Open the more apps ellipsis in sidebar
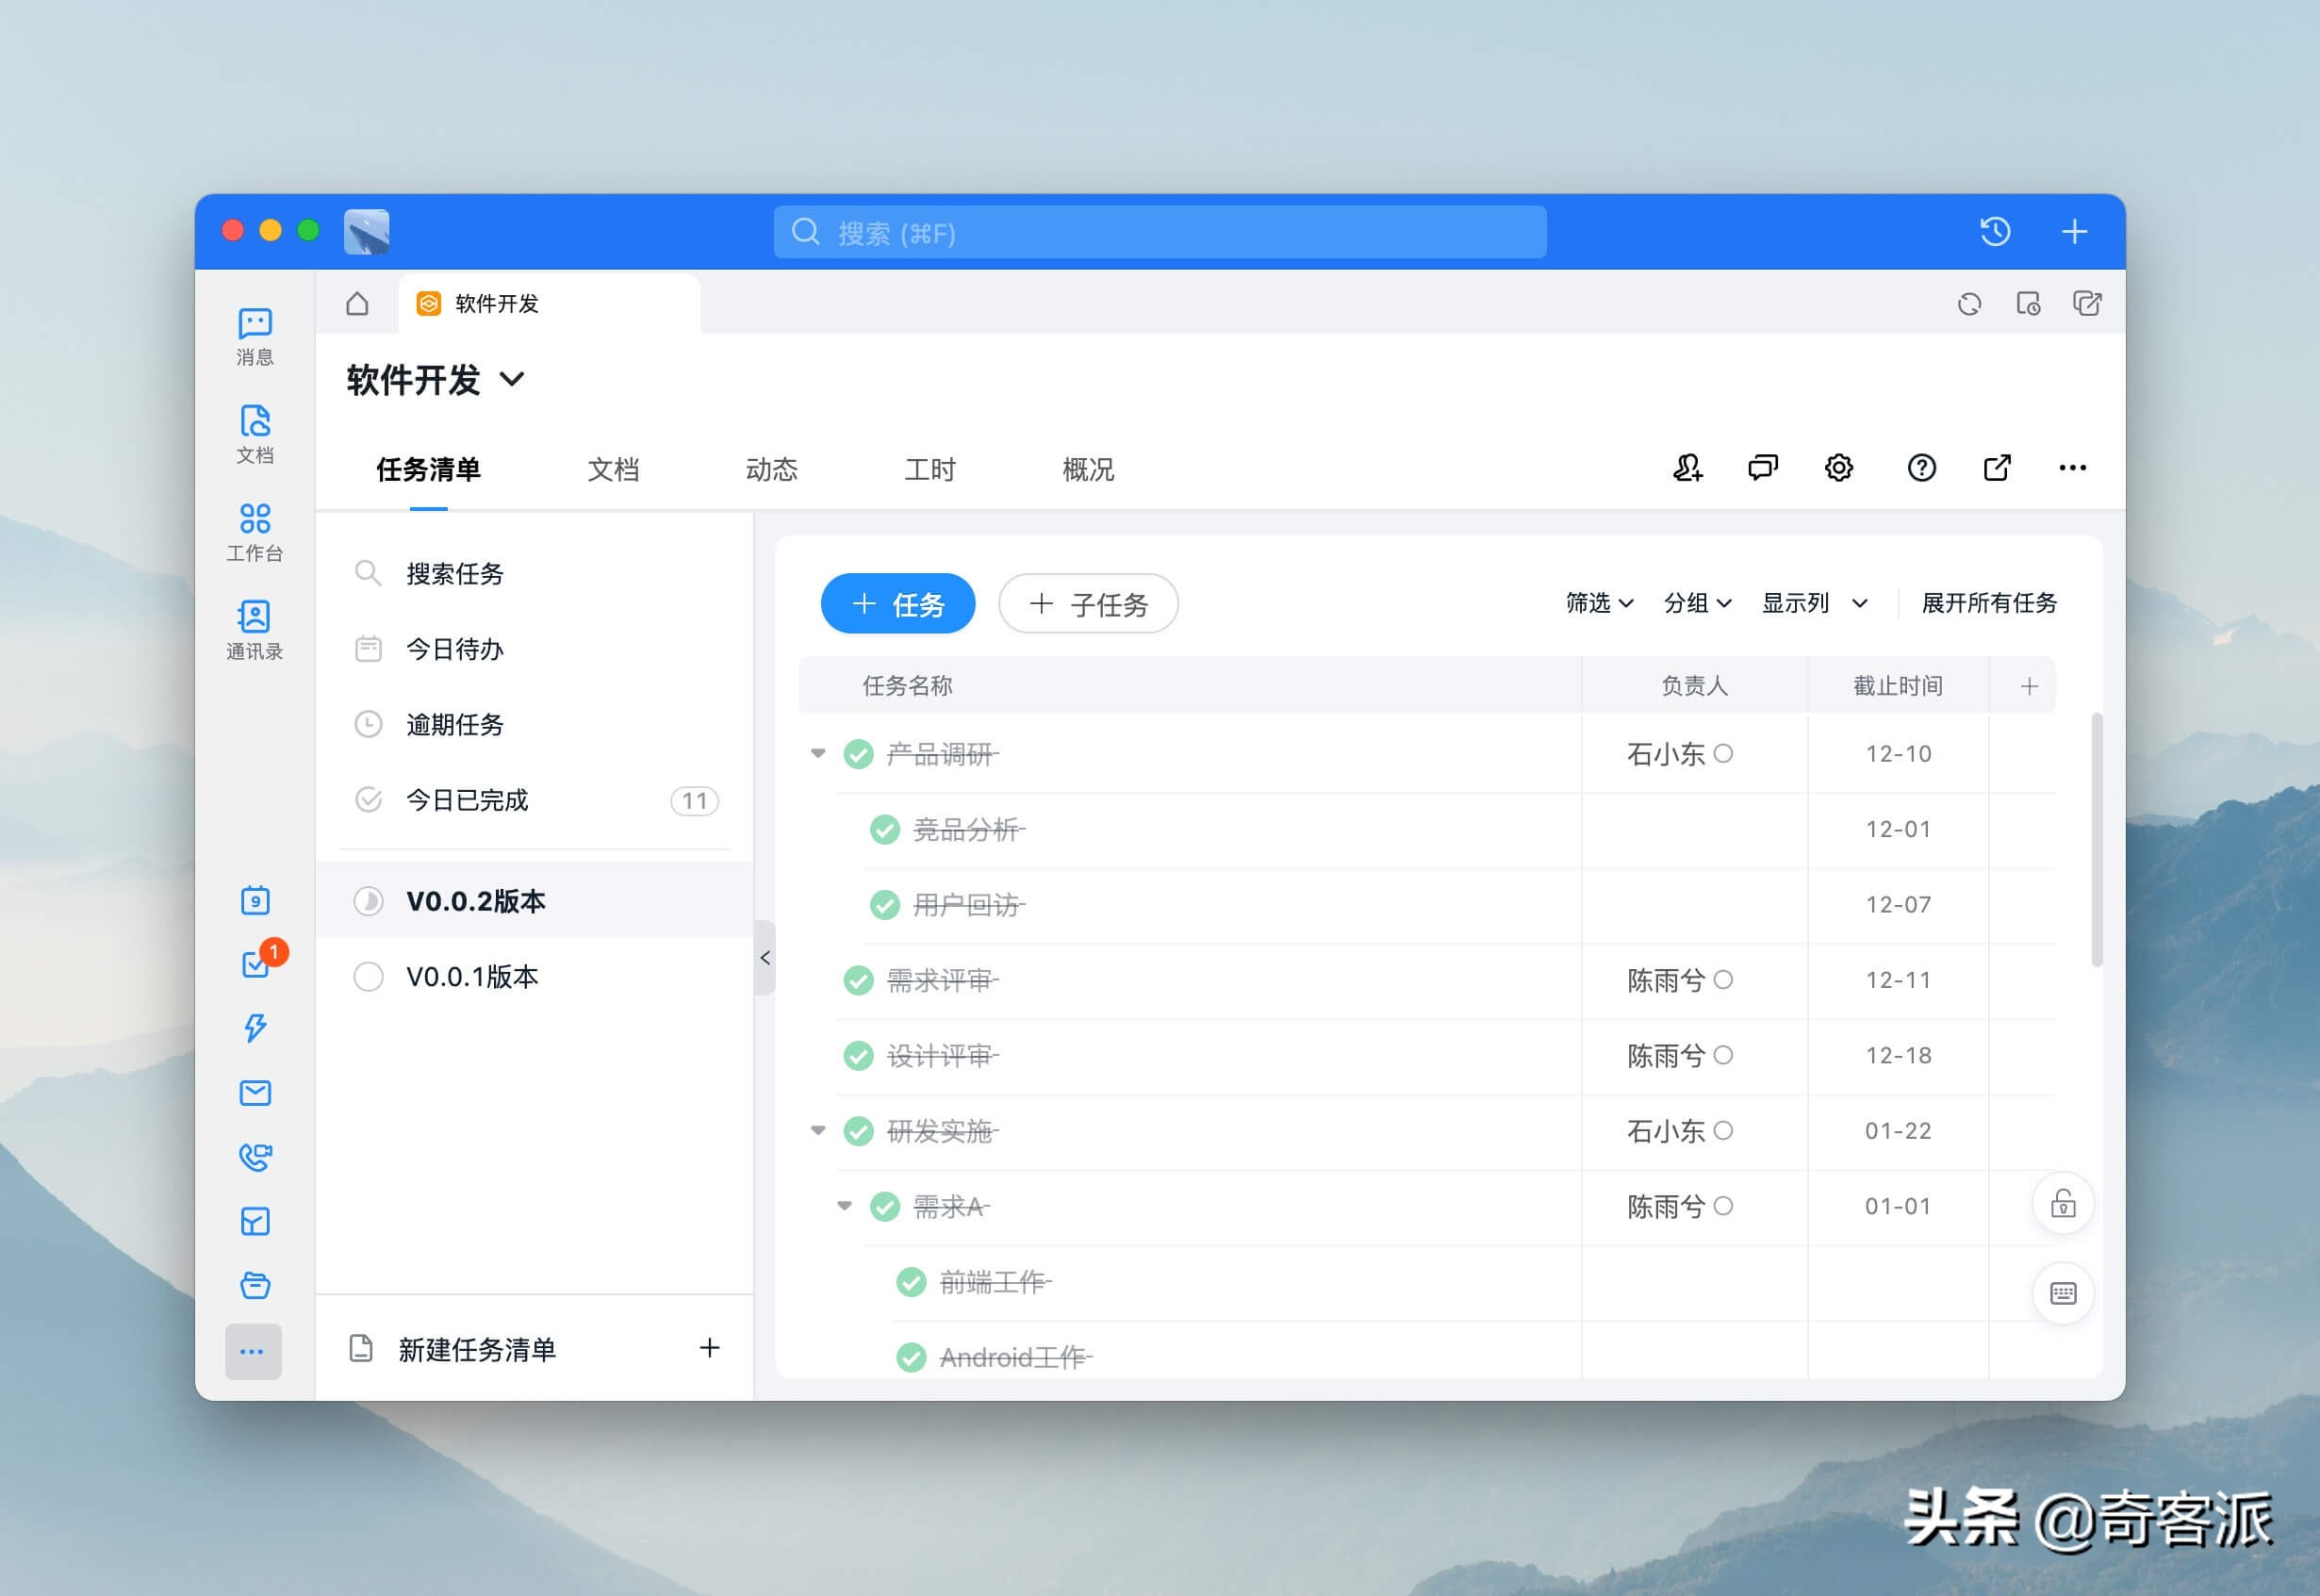2320x1596 pixels. (x=253, y=1352)
